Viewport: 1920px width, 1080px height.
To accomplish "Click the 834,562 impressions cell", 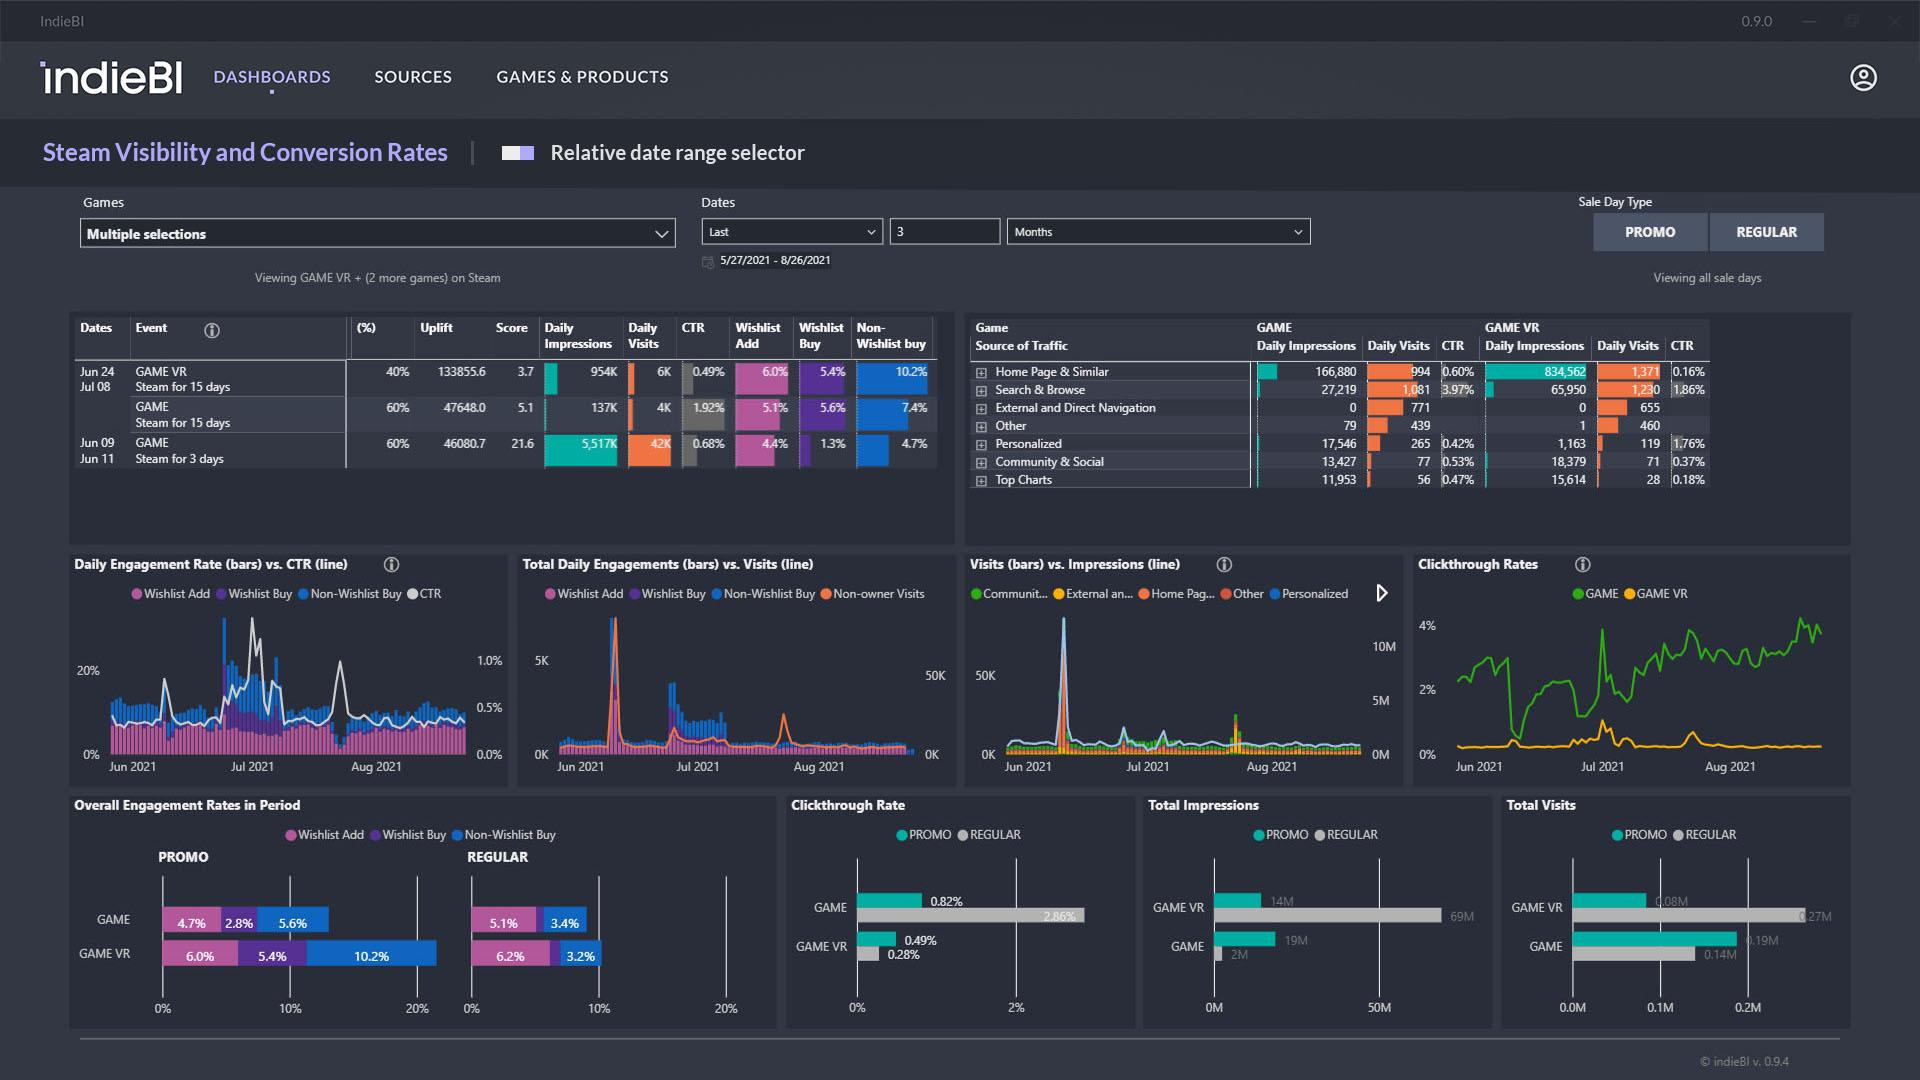I will coord(1536,372).
